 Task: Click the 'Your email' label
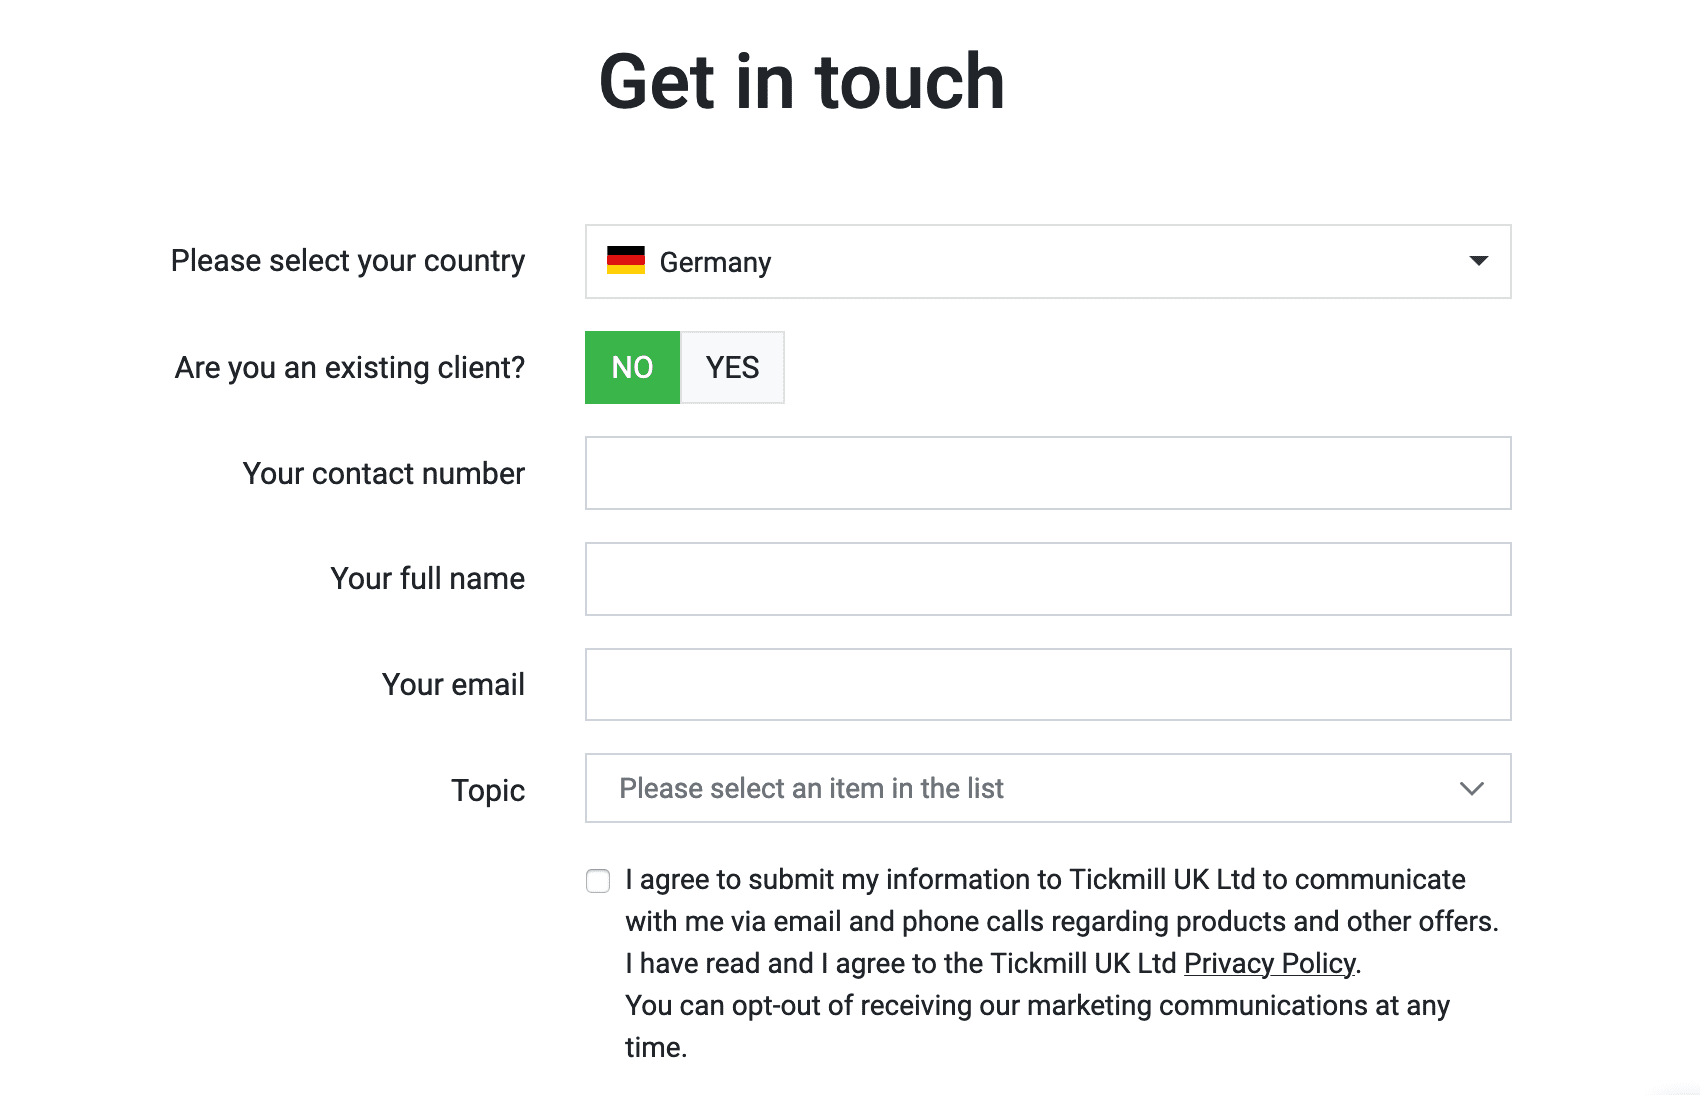pos(453,685)
